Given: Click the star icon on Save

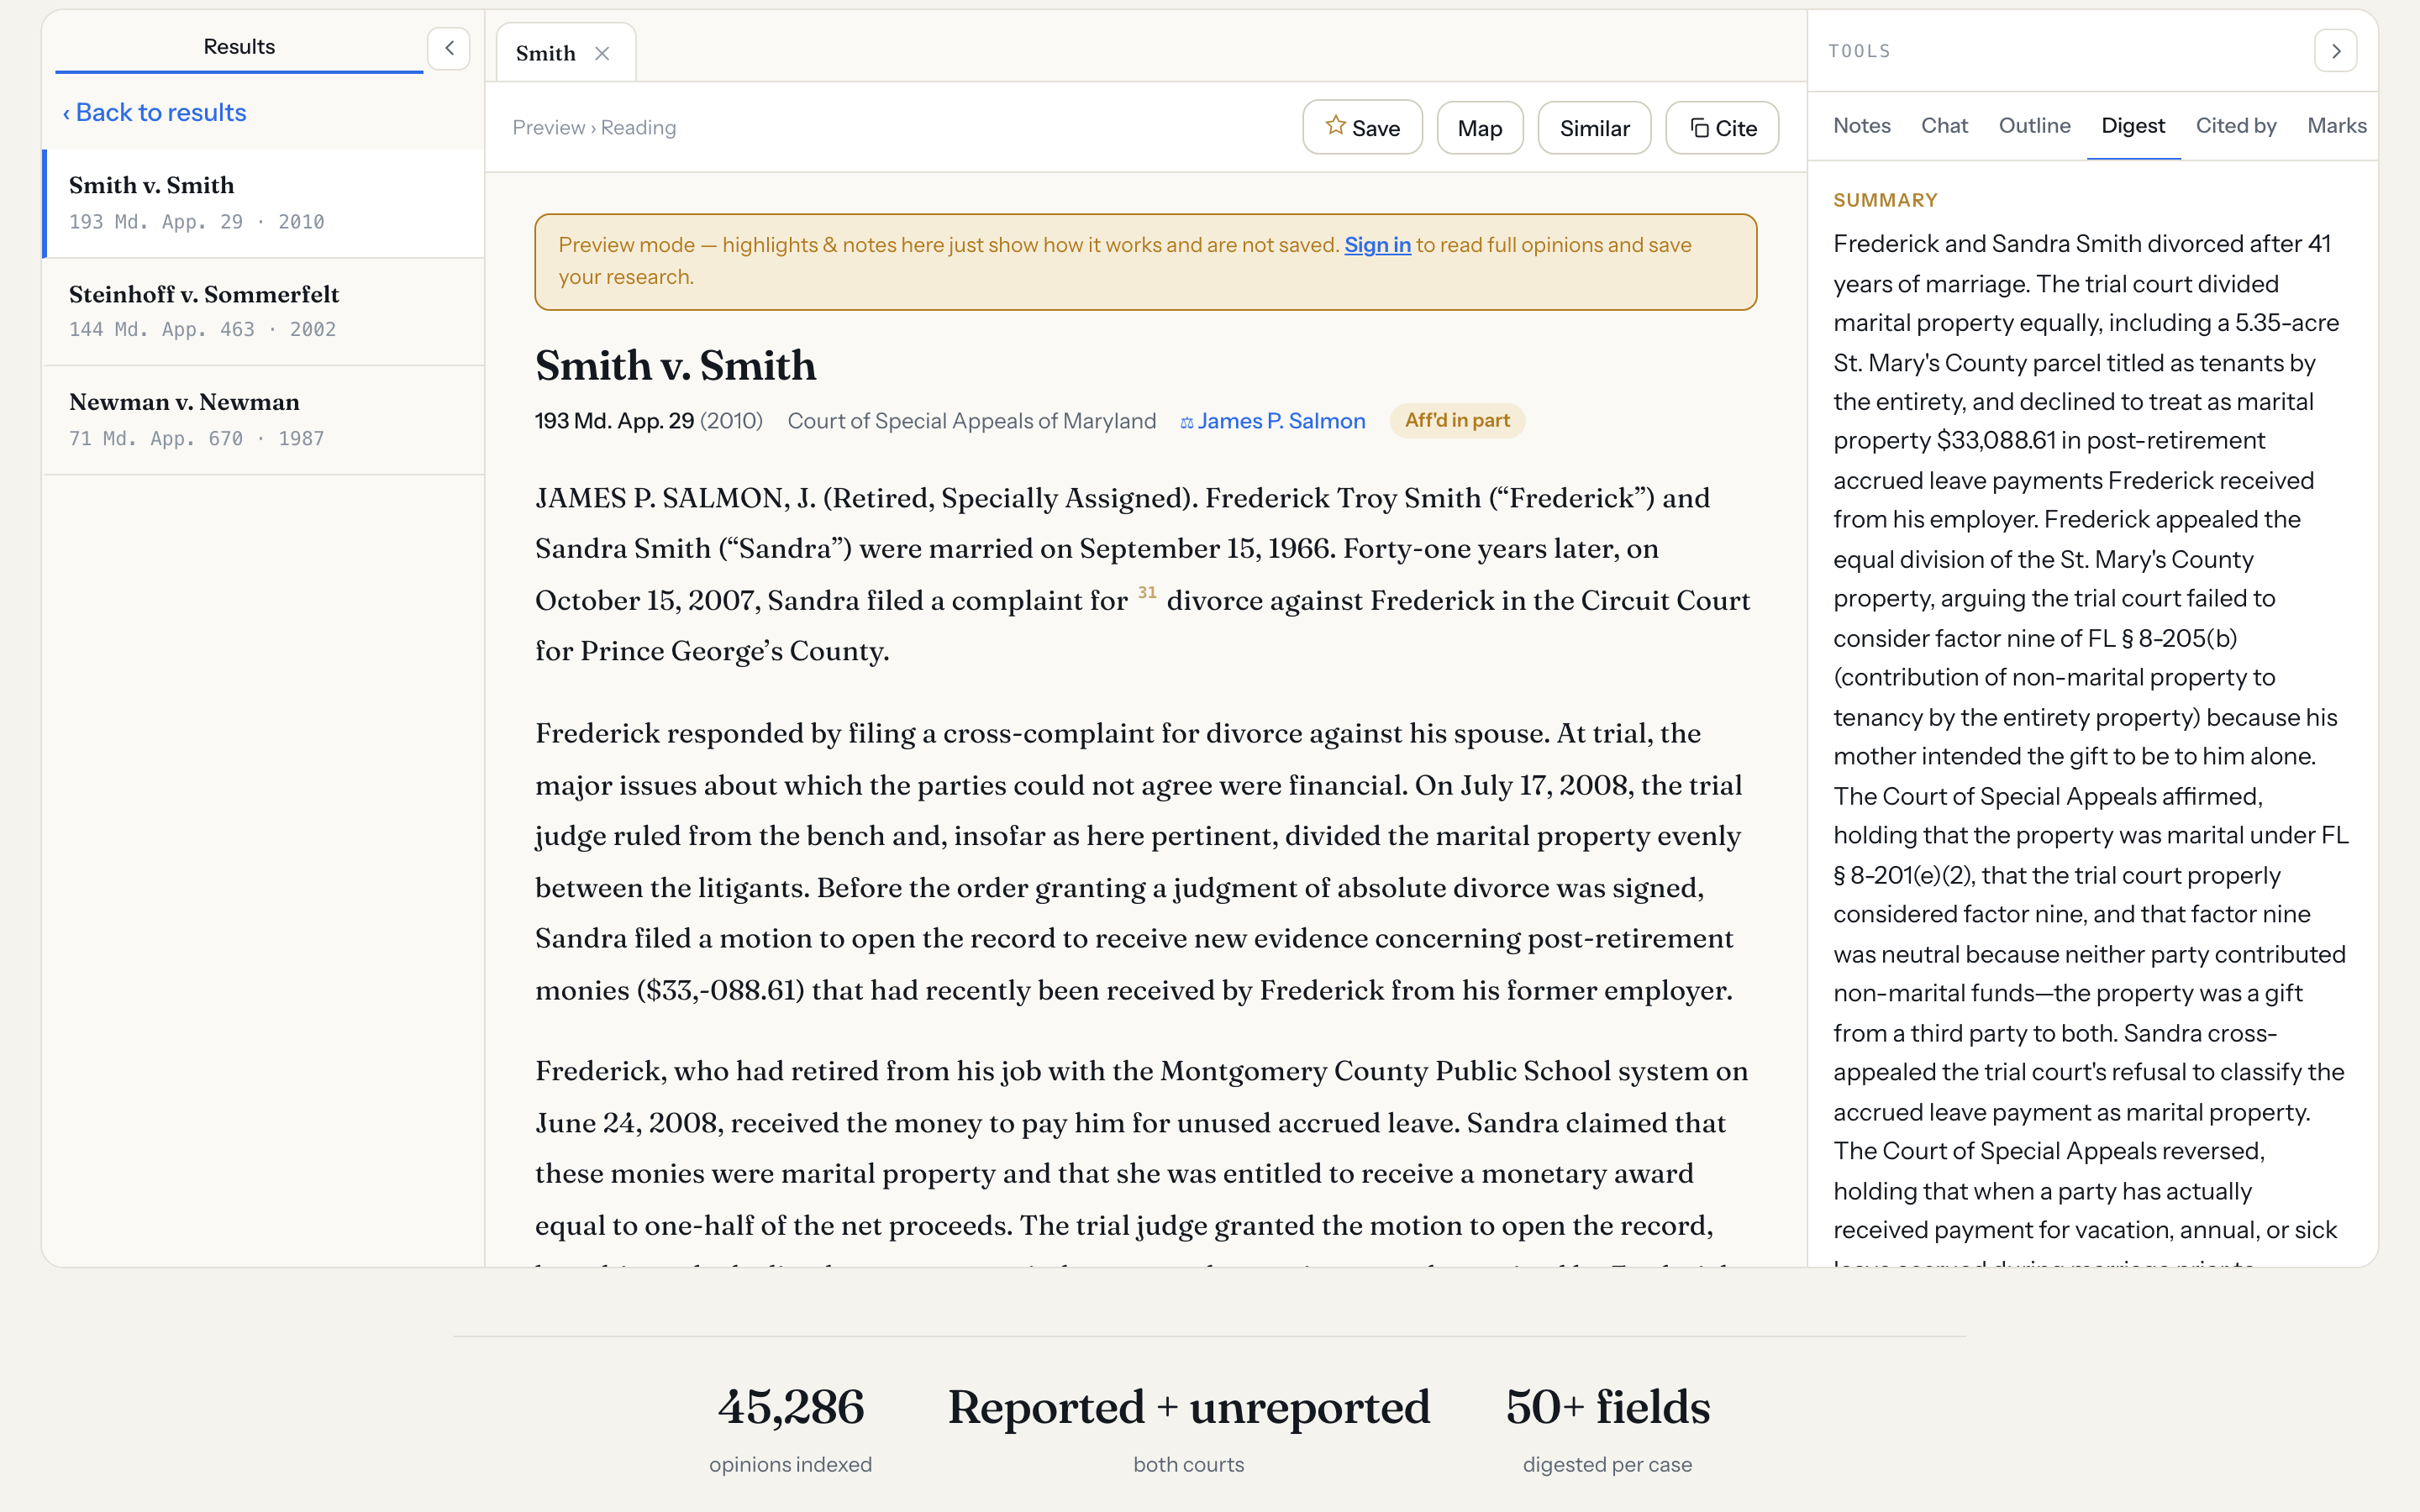Looking at the screenshot, I should [1335, 126].
